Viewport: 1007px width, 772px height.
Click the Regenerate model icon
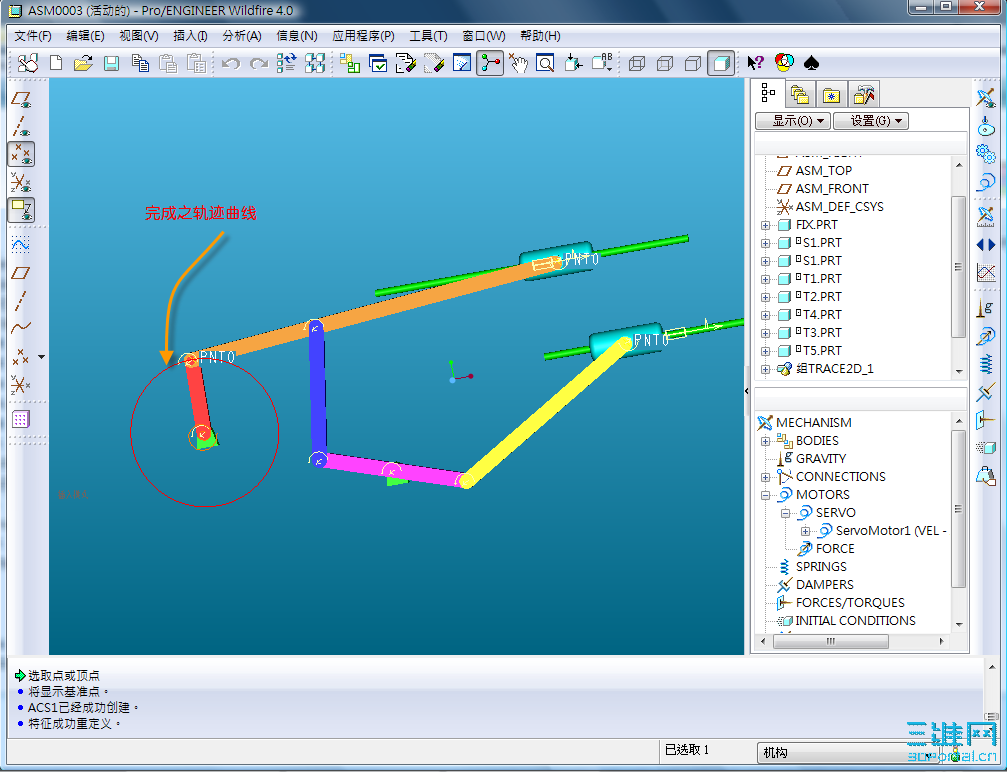click(x=286, y=63)
